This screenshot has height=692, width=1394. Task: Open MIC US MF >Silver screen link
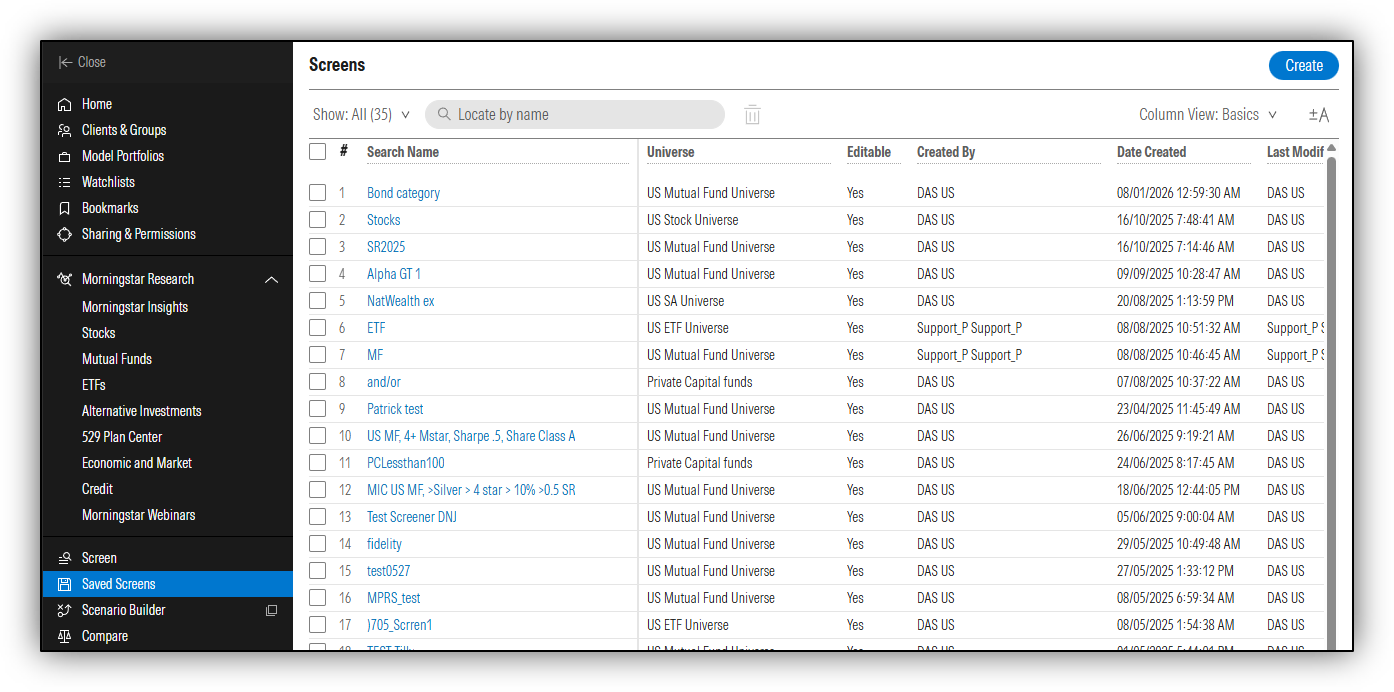471,490
